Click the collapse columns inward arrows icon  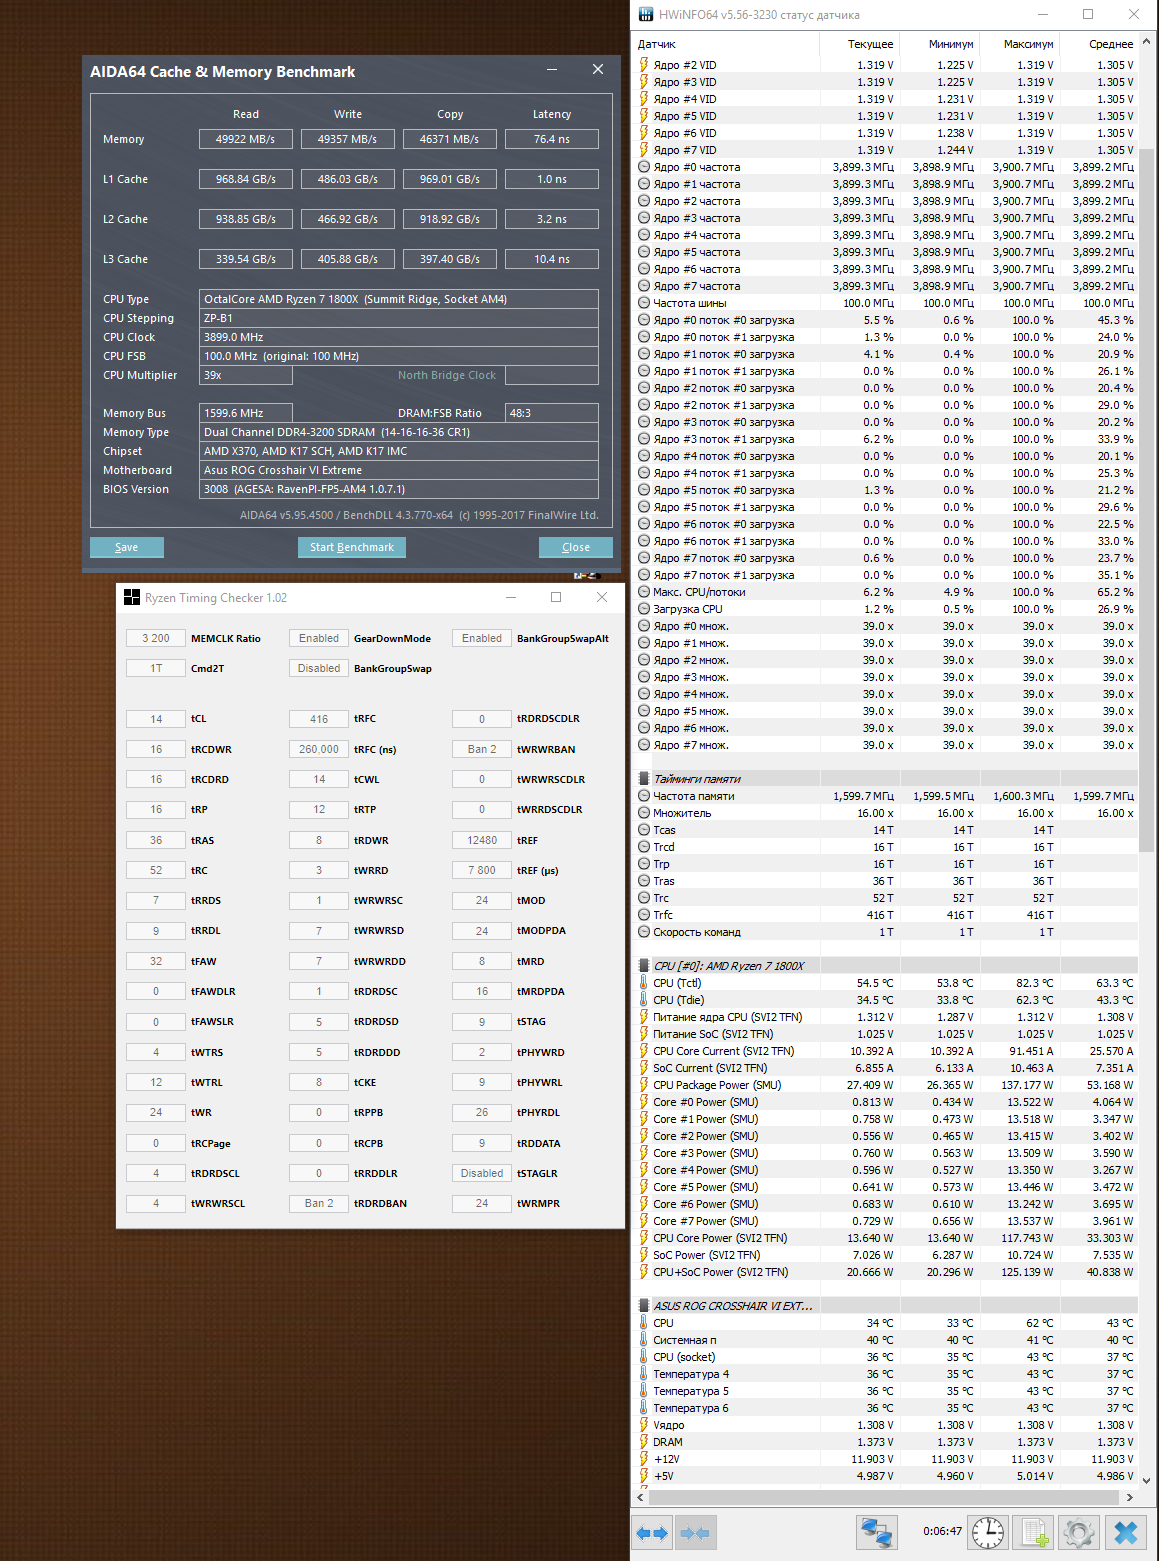695,1532
